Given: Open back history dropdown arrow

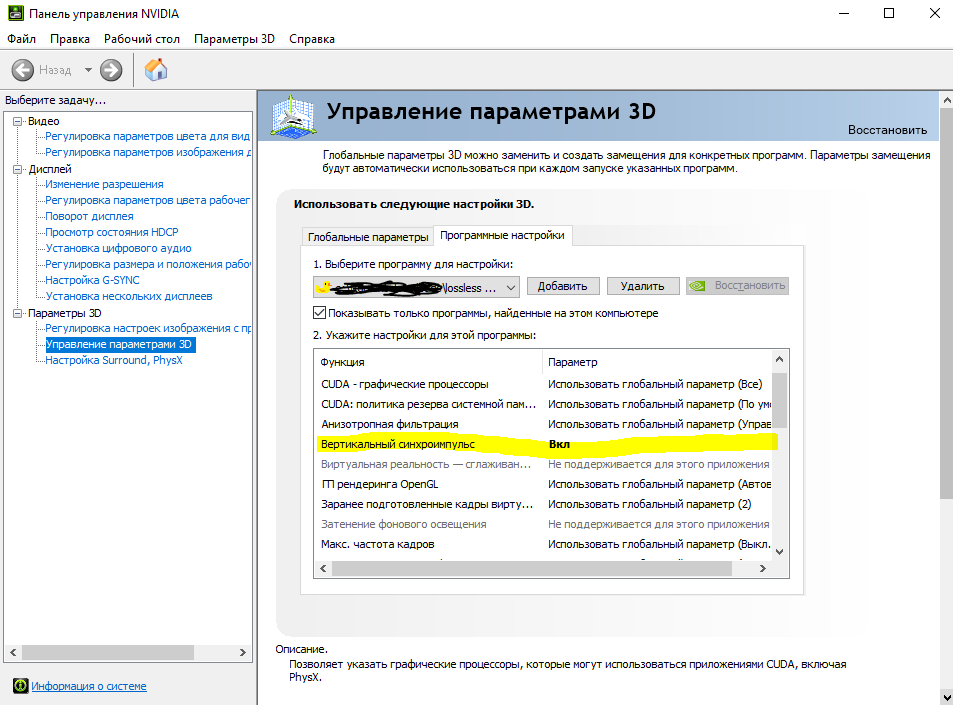Looking at the screenshot, I should point(88,70).
